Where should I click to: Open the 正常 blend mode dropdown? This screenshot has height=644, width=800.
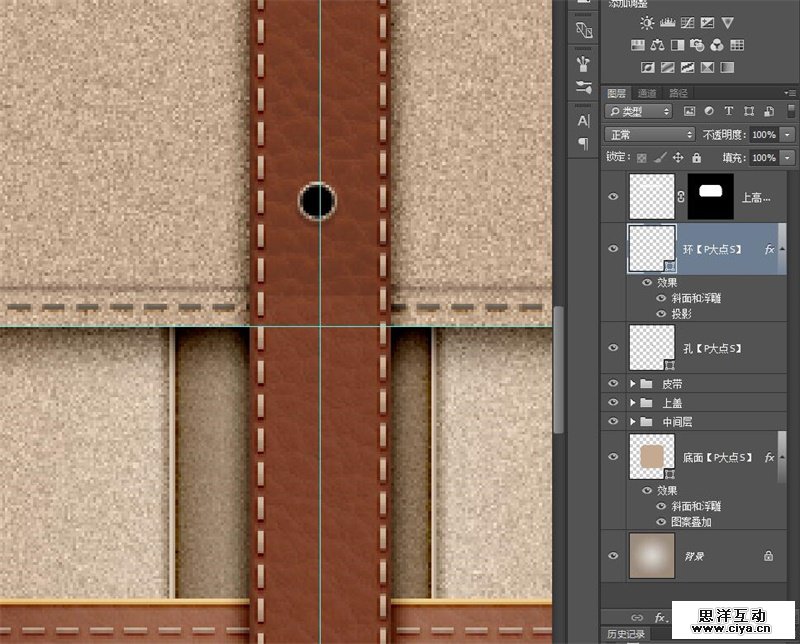point(650,134)
